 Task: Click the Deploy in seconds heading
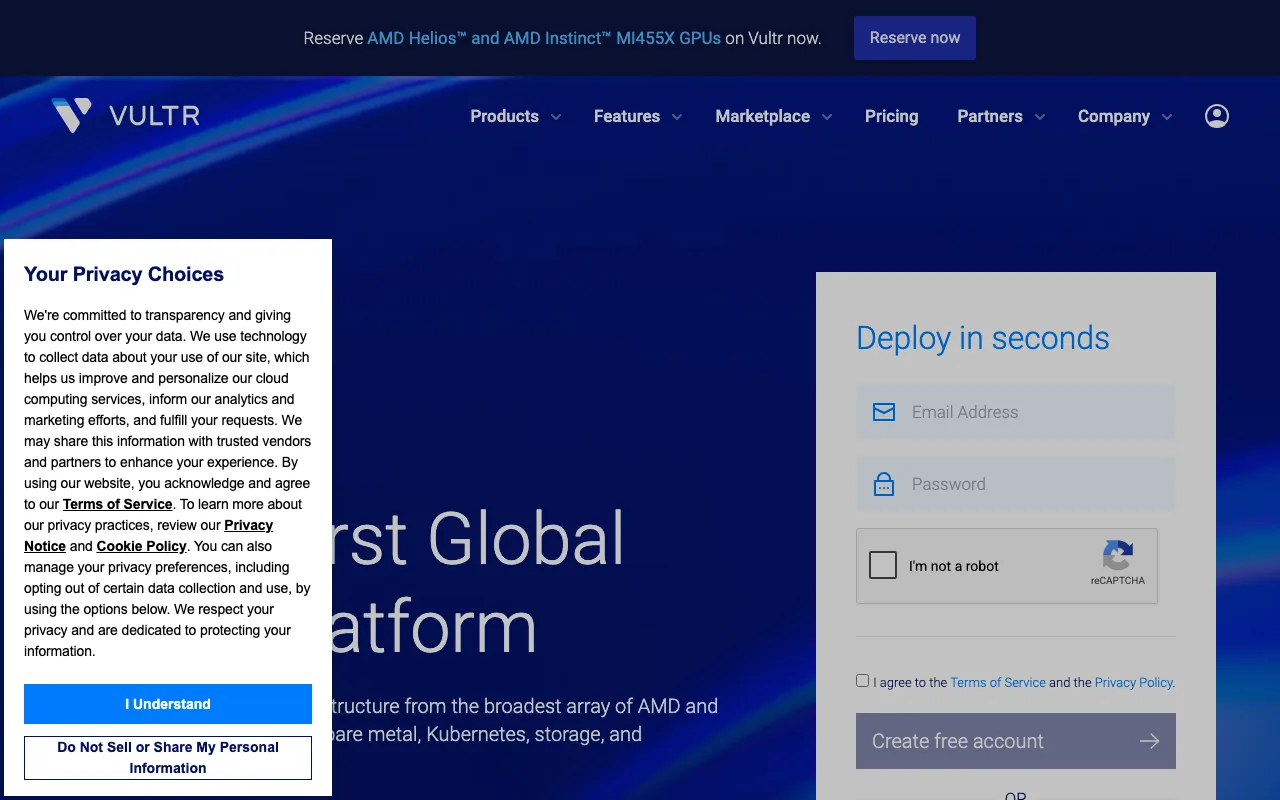pyautogui.click(x=983, y=338)
